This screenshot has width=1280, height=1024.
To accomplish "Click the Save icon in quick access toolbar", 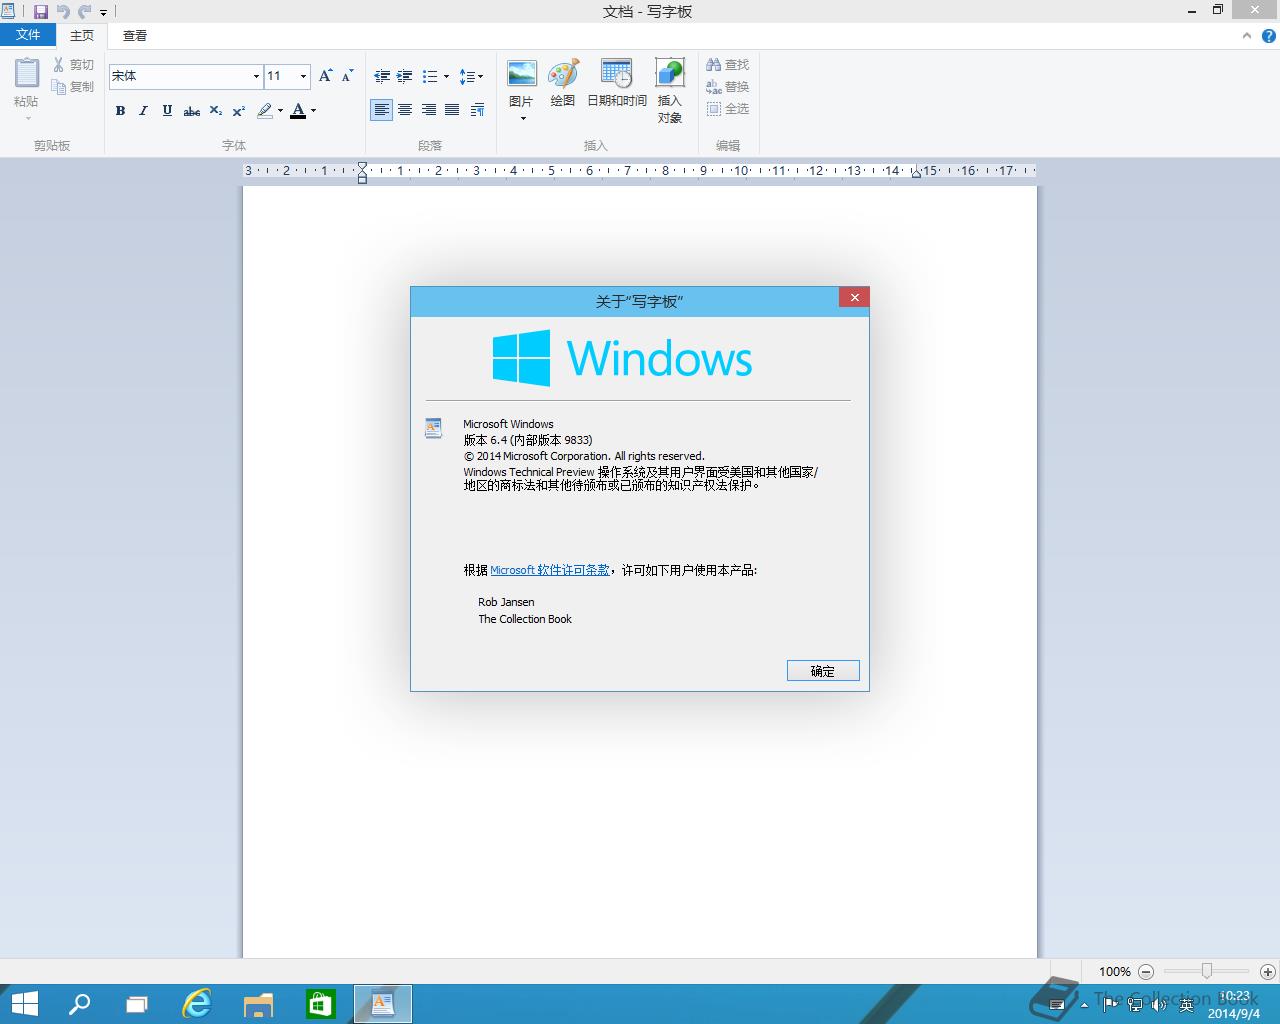I will click(41, 12).
